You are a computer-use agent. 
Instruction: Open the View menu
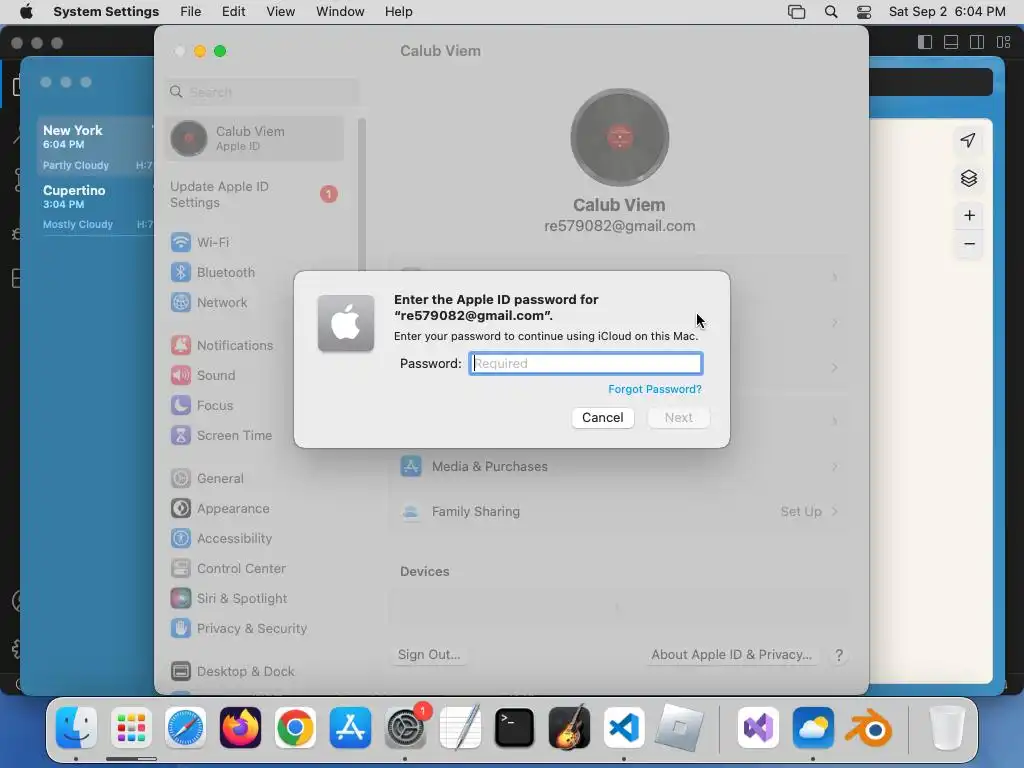(x=280, y=12)
